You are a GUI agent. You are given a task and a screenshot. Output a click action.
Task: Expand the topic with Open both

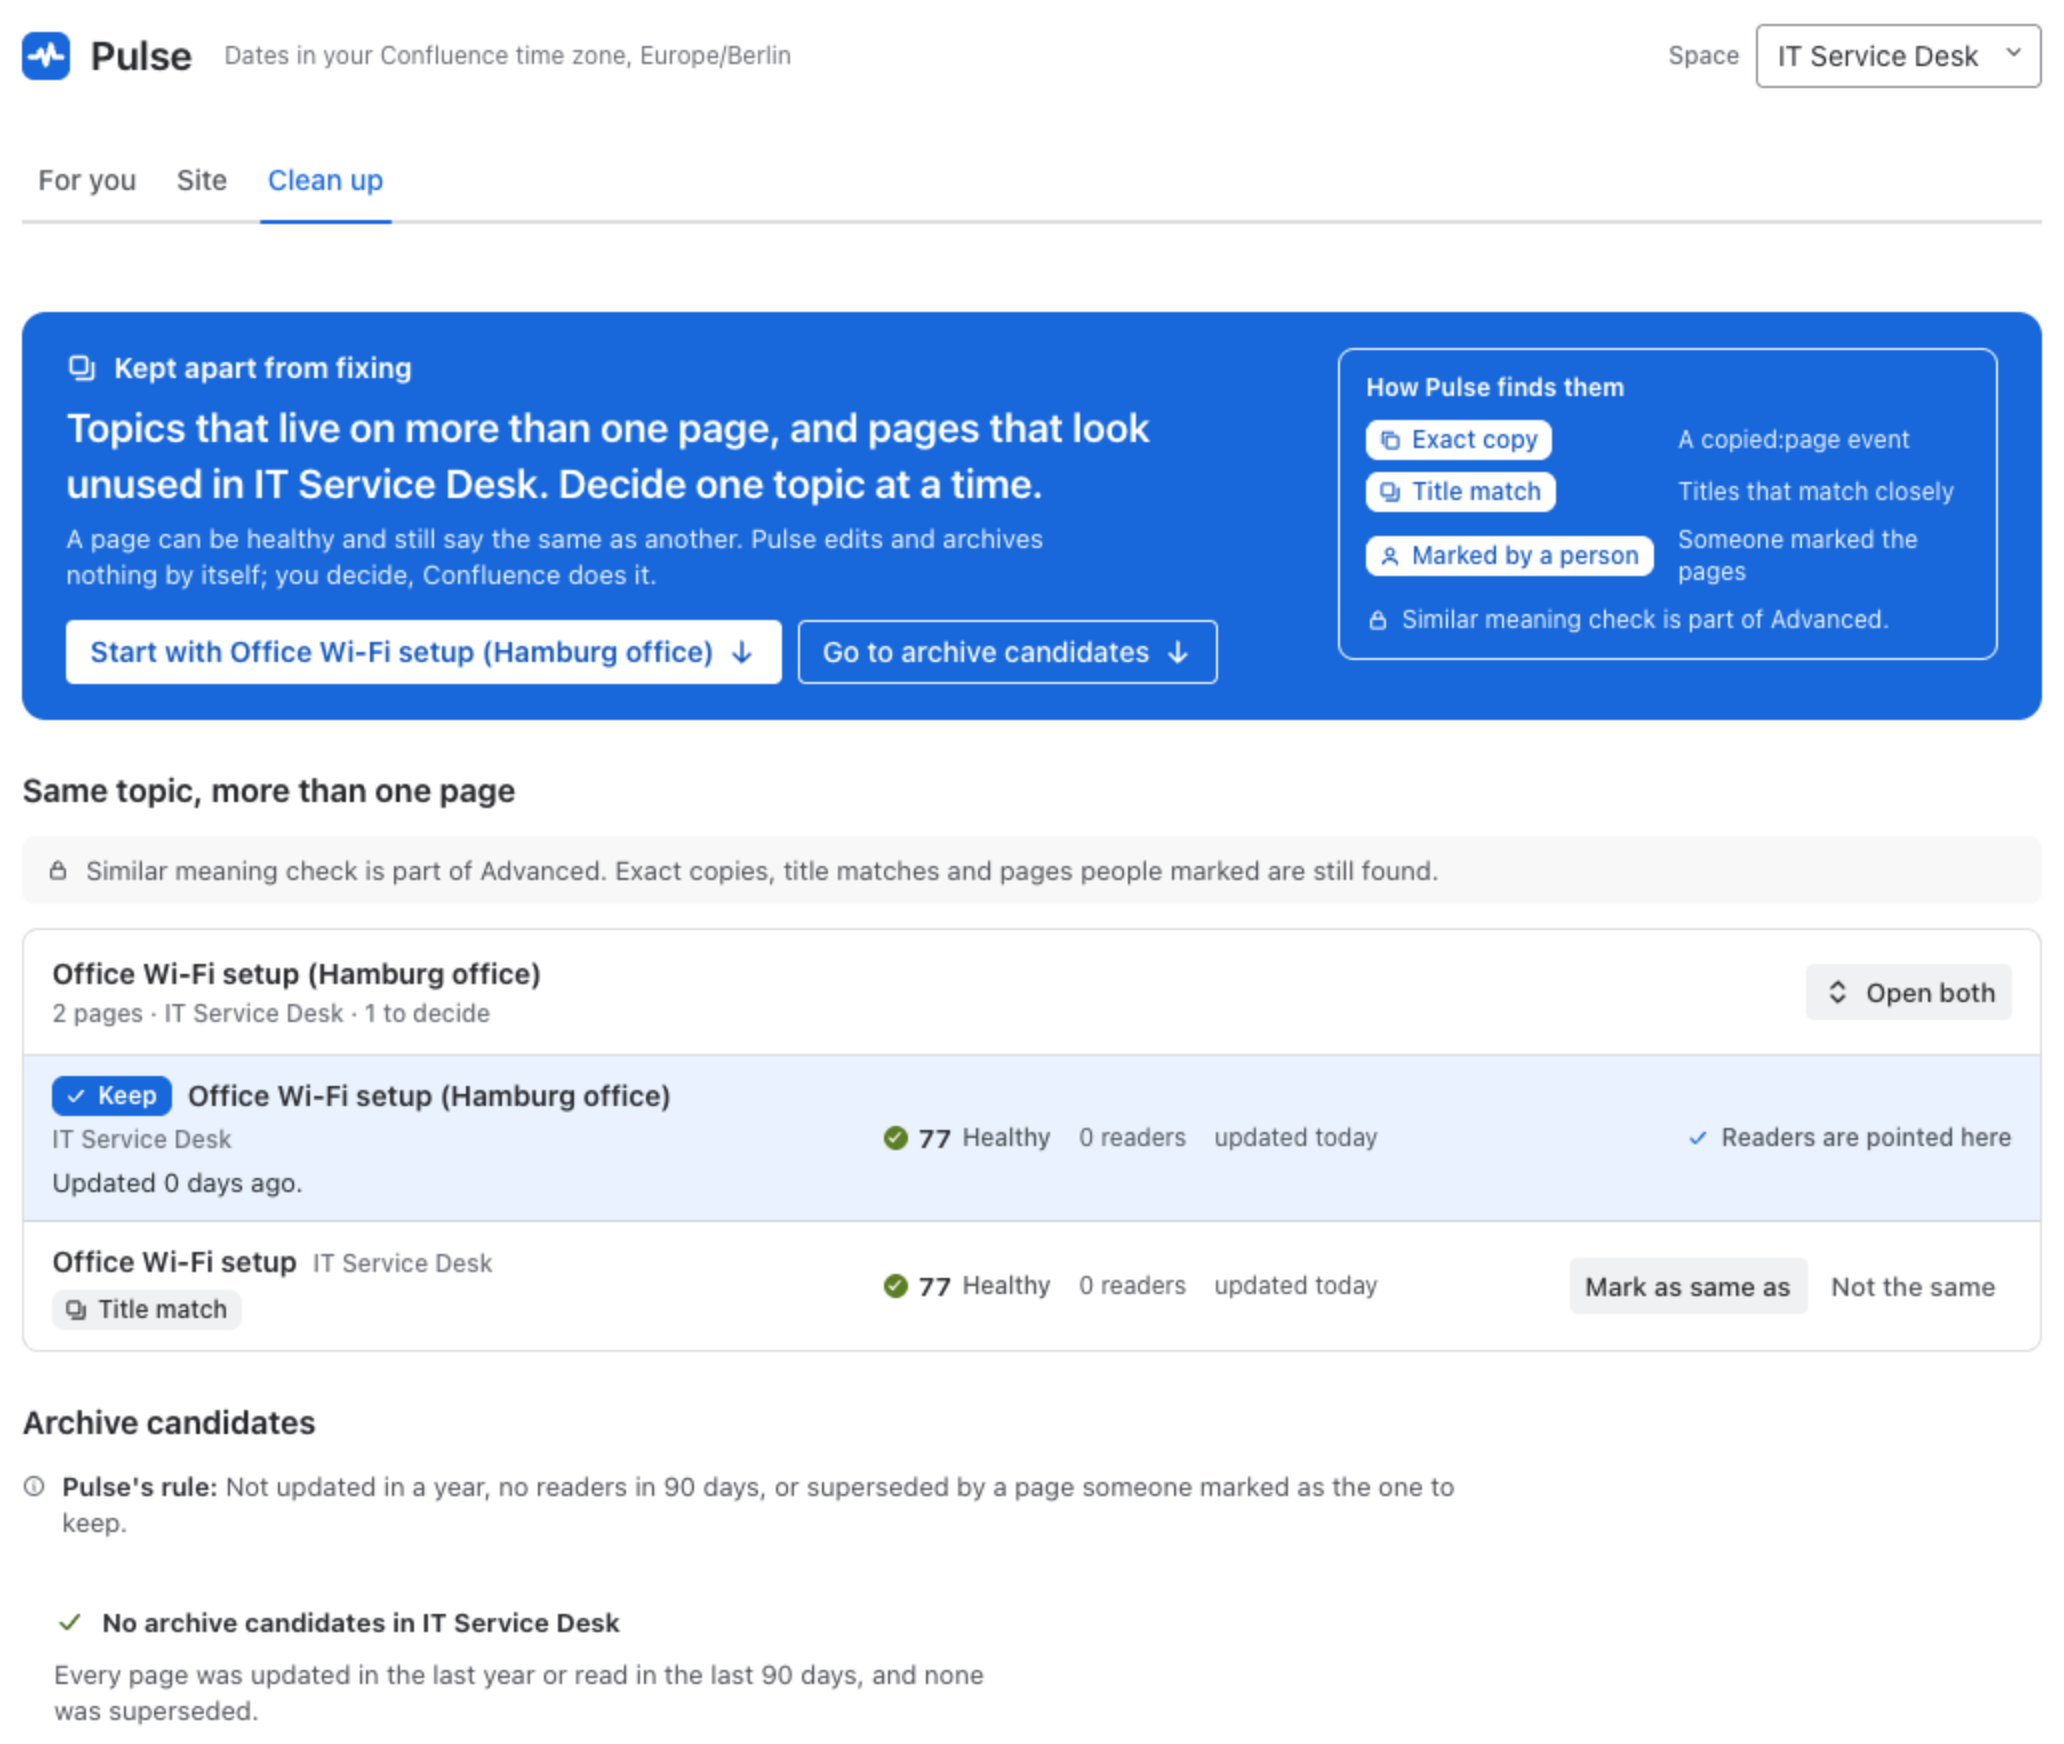point(1908,992)
